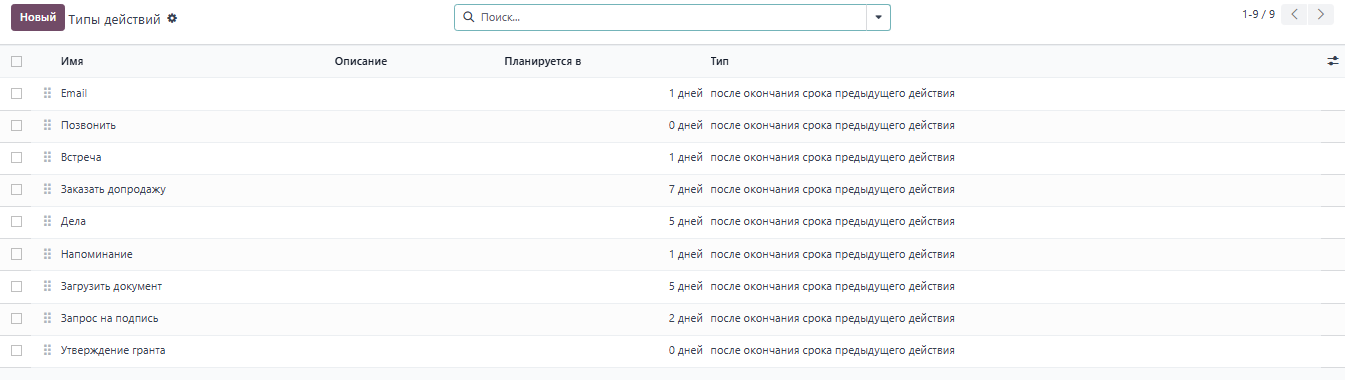Click the search magnifier icon

pyautogui.click(x=468, y=18)
